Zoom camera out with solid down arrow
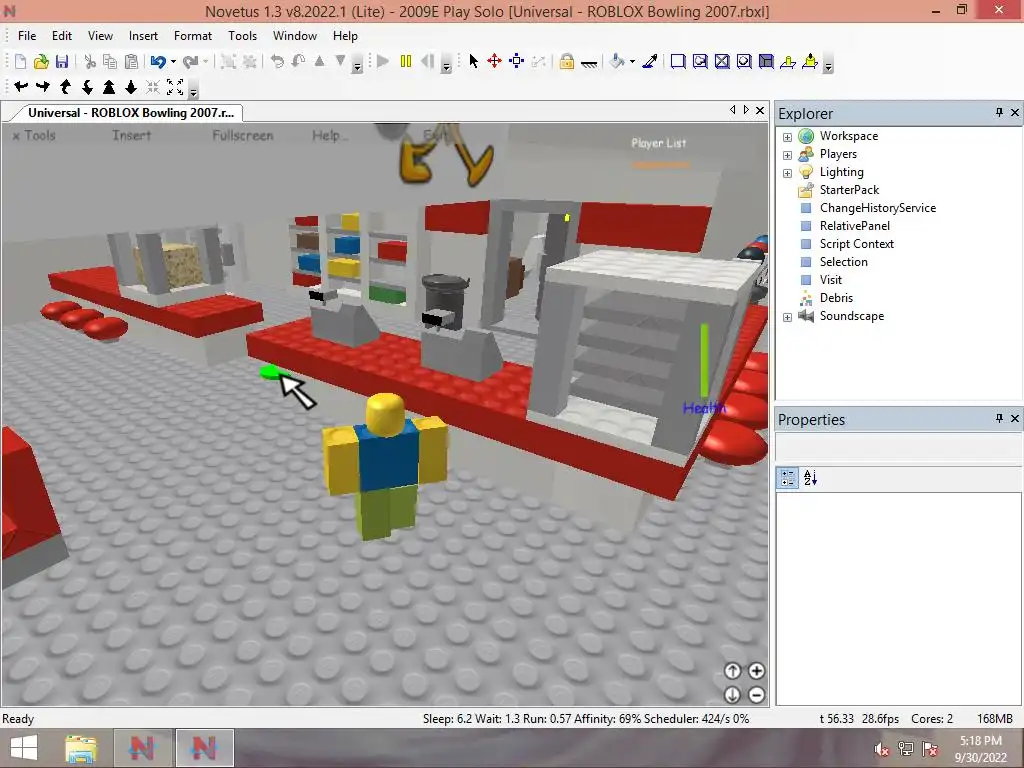 131,86
